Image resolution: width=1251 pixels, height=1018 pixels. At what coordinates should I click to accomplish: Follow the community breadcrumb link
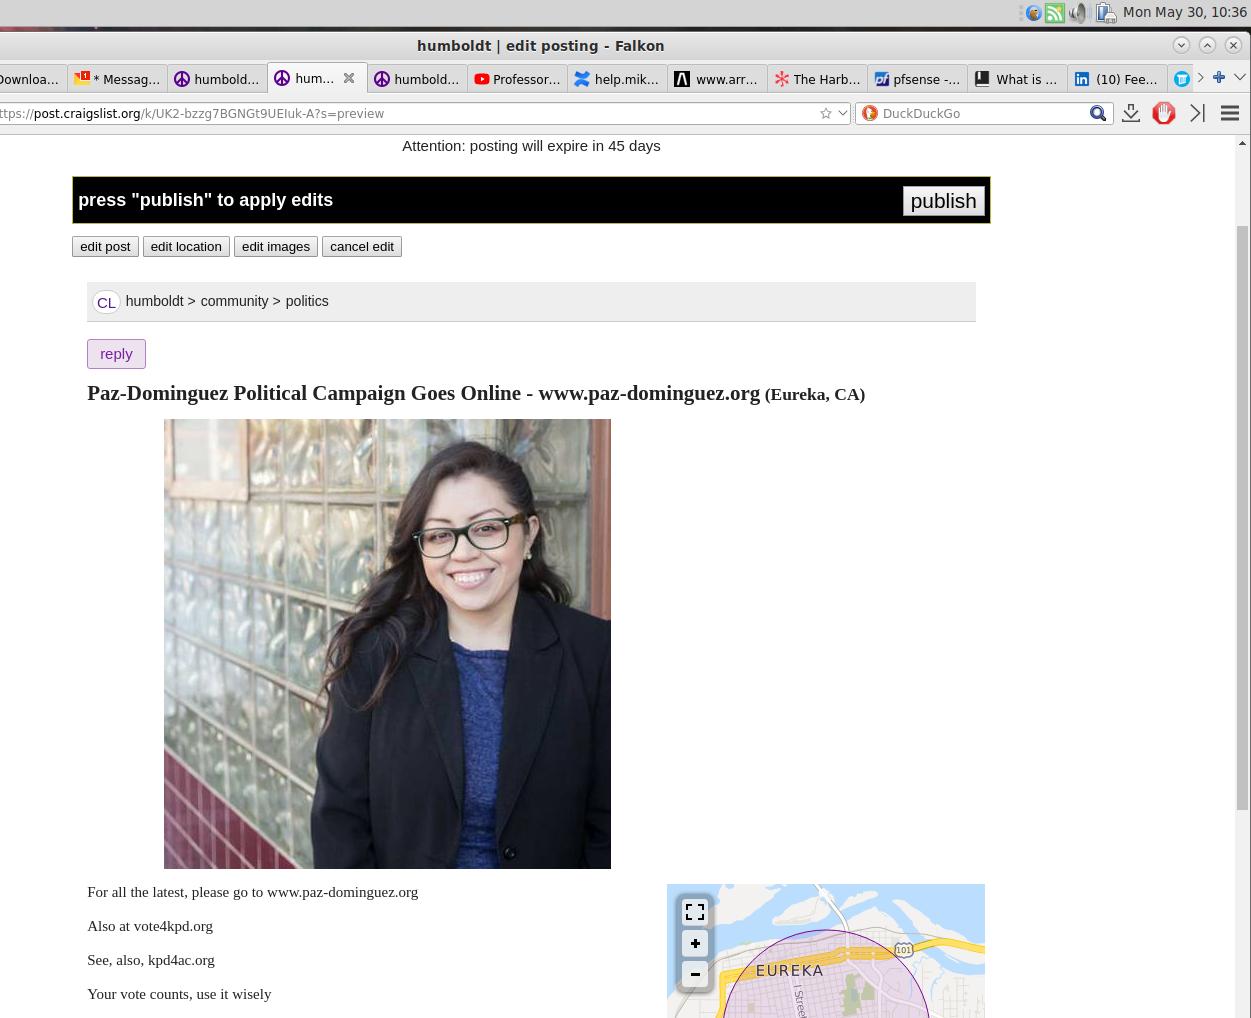click(234, 301)
